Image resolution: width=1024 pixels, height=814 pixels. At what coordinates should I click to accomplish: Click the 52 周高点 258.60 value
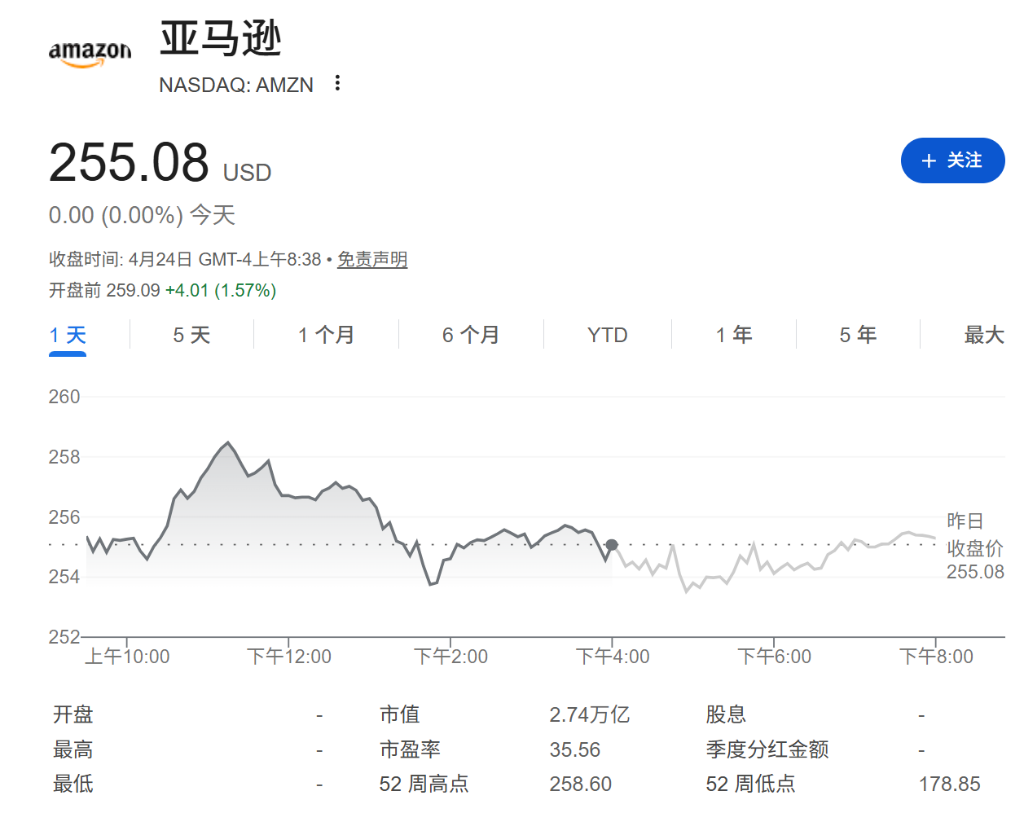pos(580,784)
